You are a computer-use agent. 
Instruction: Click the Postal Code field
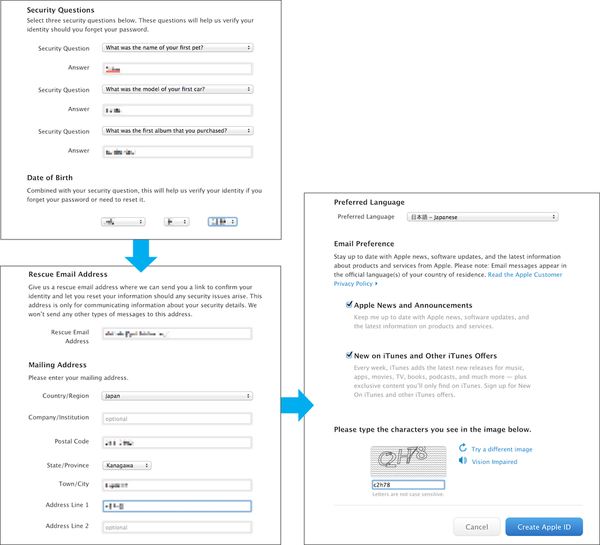click(177, 443)
